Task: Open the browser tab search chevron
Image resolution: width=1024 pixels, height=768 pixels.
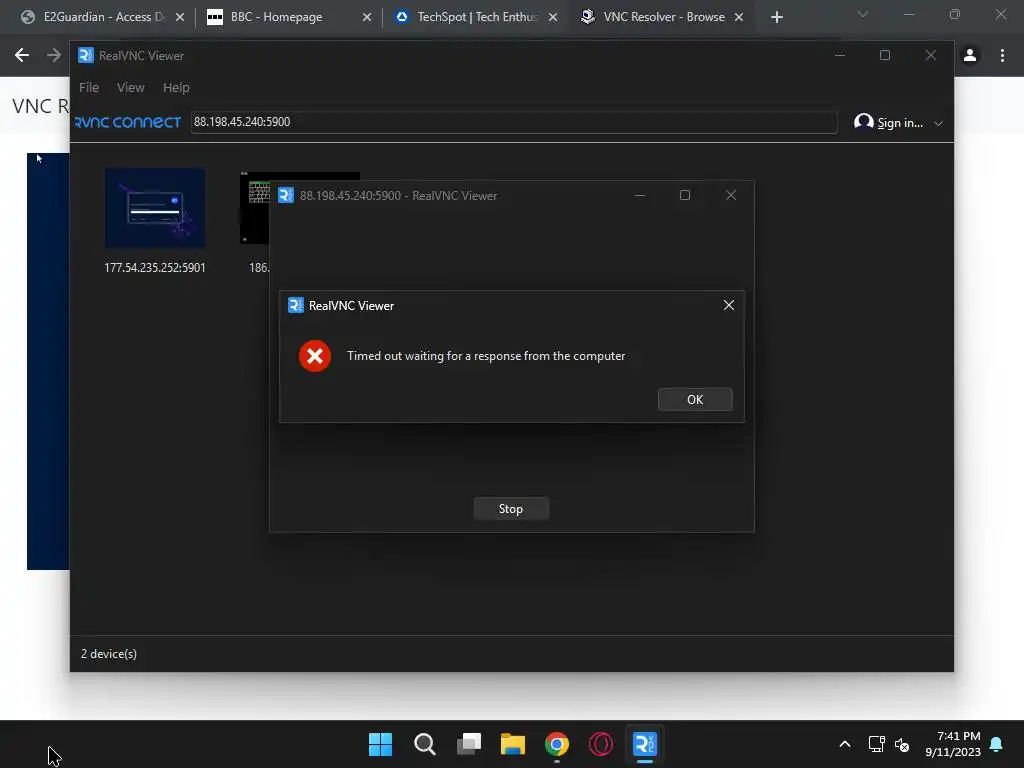Action: click(863, 14)
